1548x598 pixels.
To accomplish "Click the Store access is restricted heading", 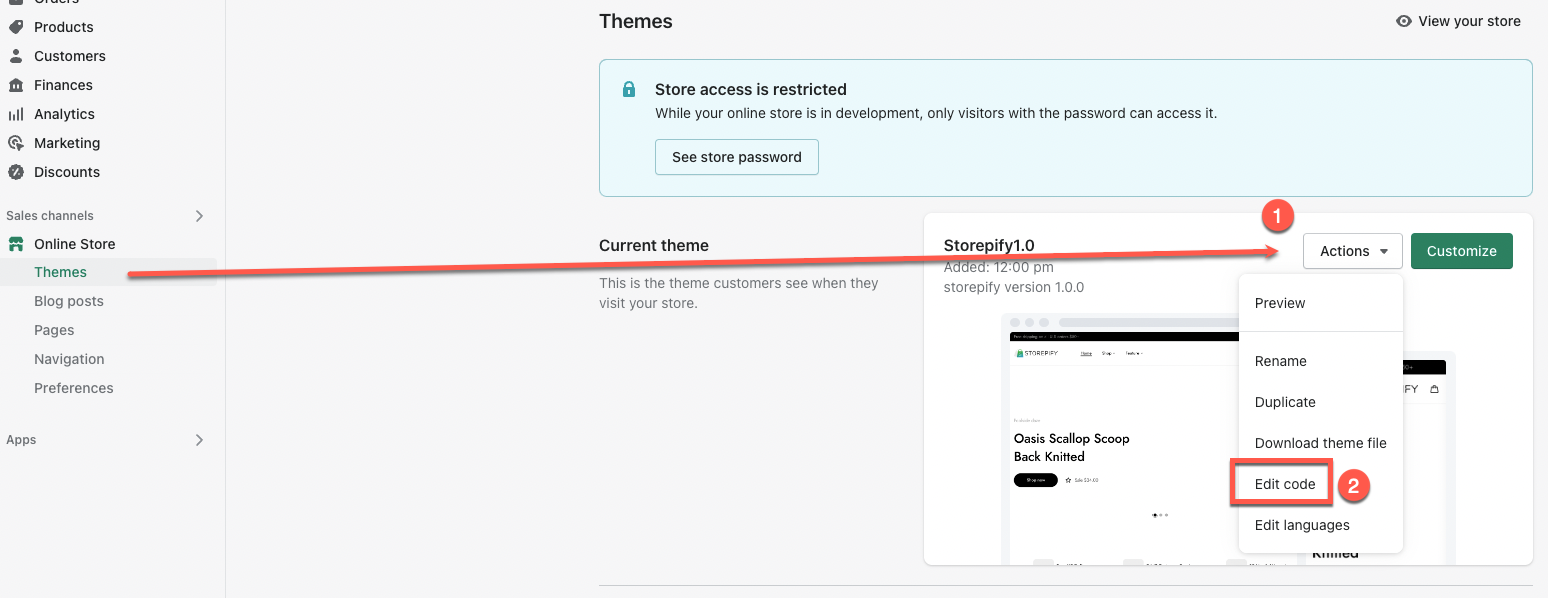I will (751, 89).
